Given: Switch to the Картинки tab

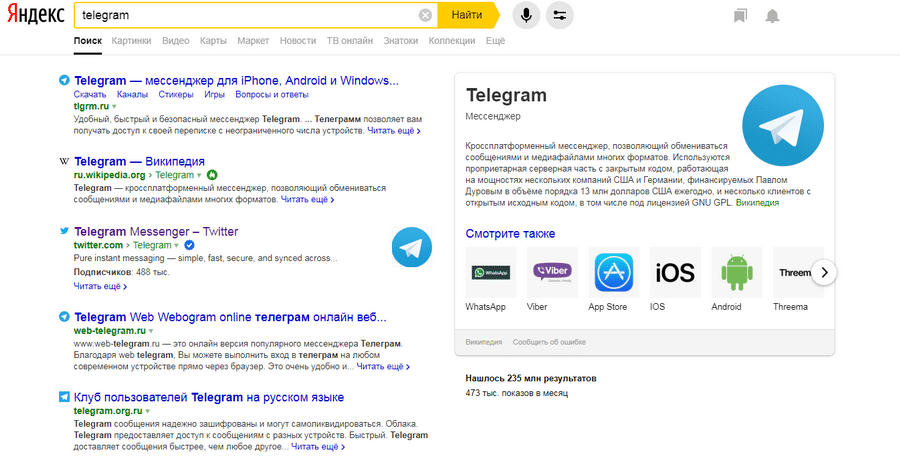Looking at the screenshot, I should pos(131,41).
